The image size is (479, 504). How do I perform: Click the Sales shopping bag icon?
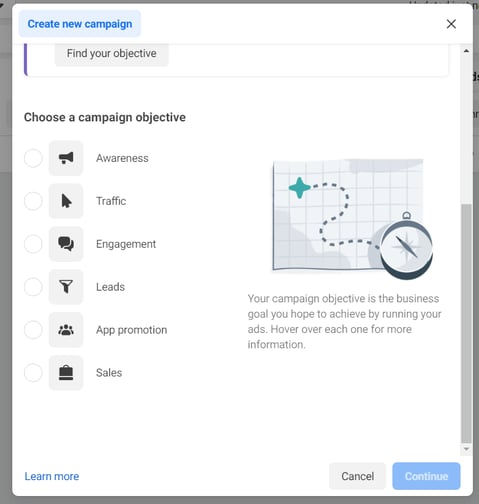click(66, 373)
